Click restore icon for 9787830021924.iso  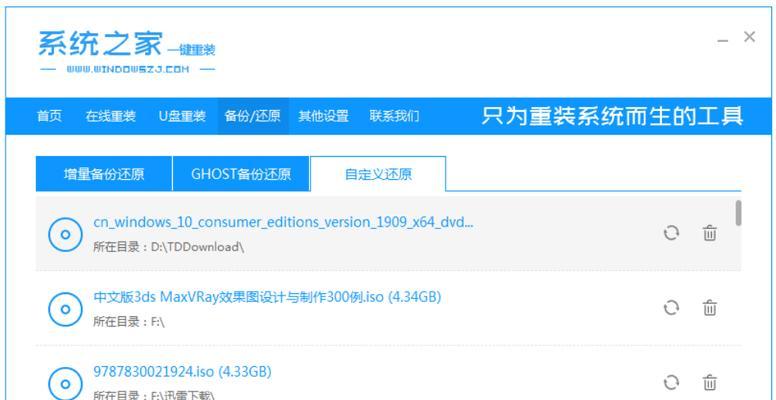click(x=671, y=382)
